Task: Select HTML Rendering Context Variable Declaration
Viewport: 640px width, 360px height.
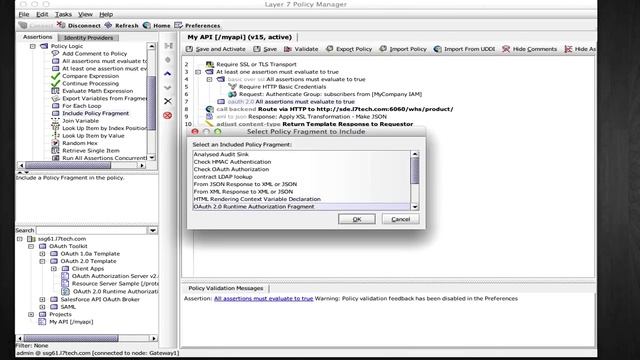Action: (302, 199)
